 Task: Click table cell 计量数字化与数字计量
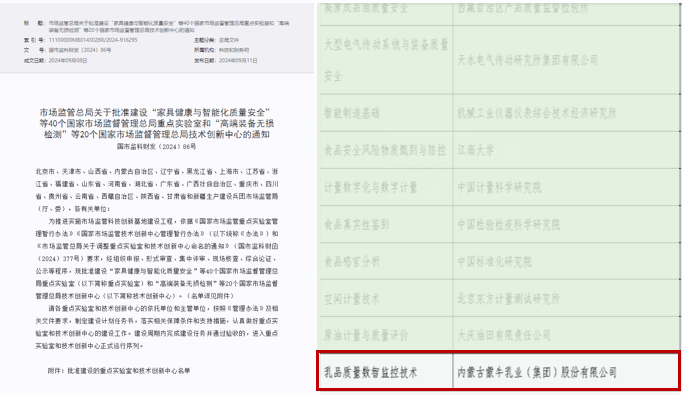click(386, 187)
